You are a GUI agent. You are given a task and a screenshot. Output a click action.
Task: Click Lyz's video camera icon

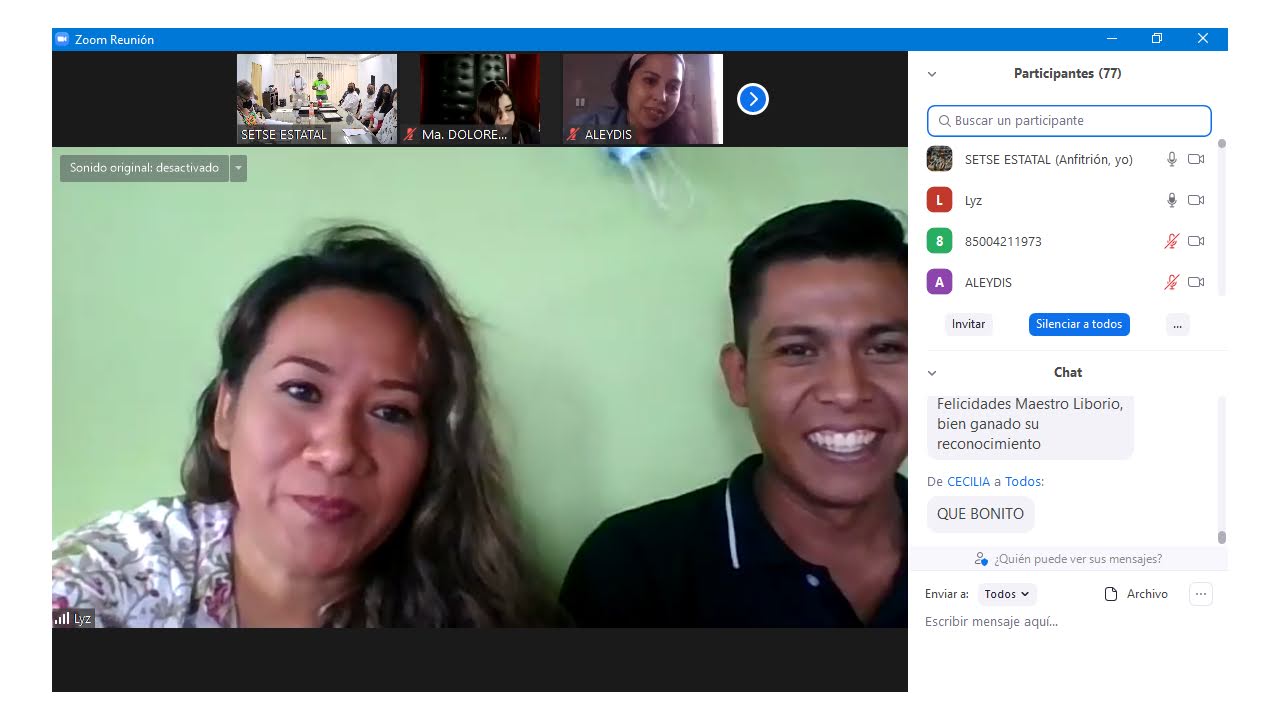point(1196,200)
